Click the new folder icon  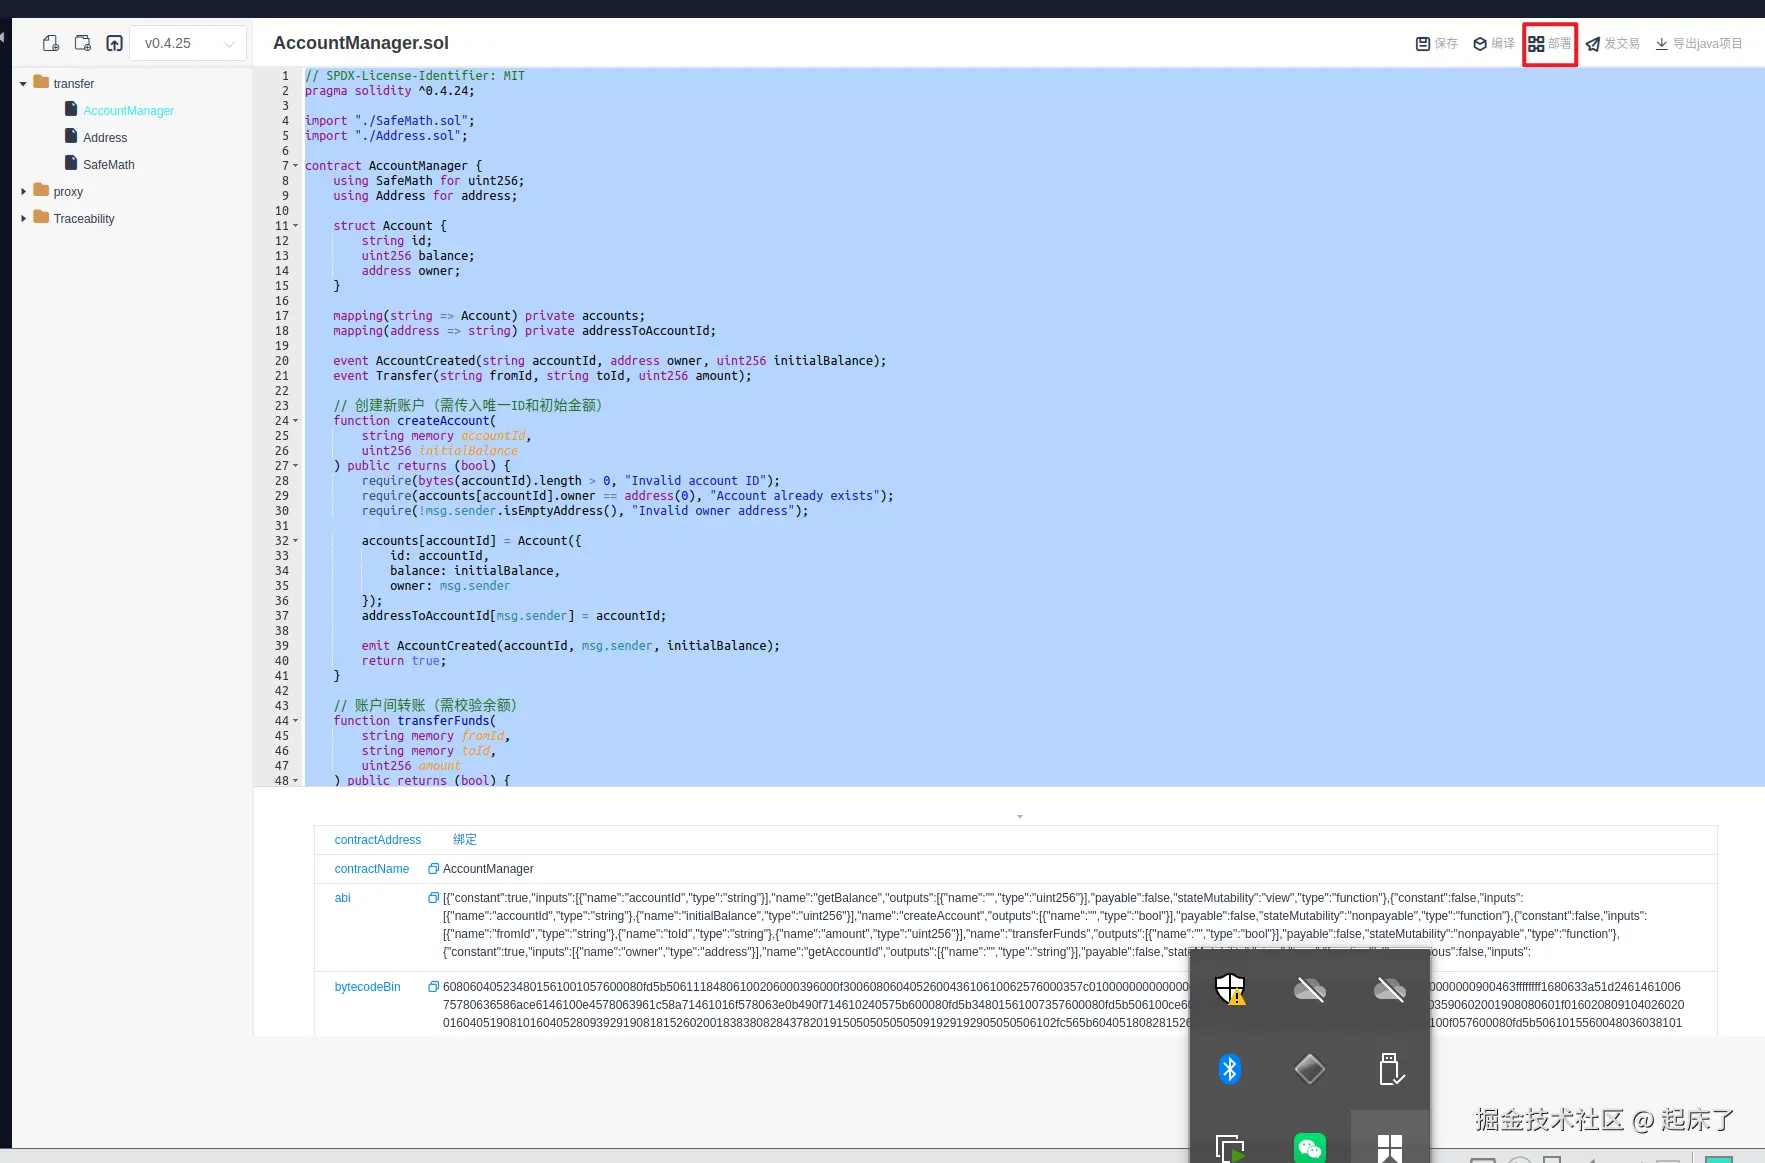tap(83, 43)
